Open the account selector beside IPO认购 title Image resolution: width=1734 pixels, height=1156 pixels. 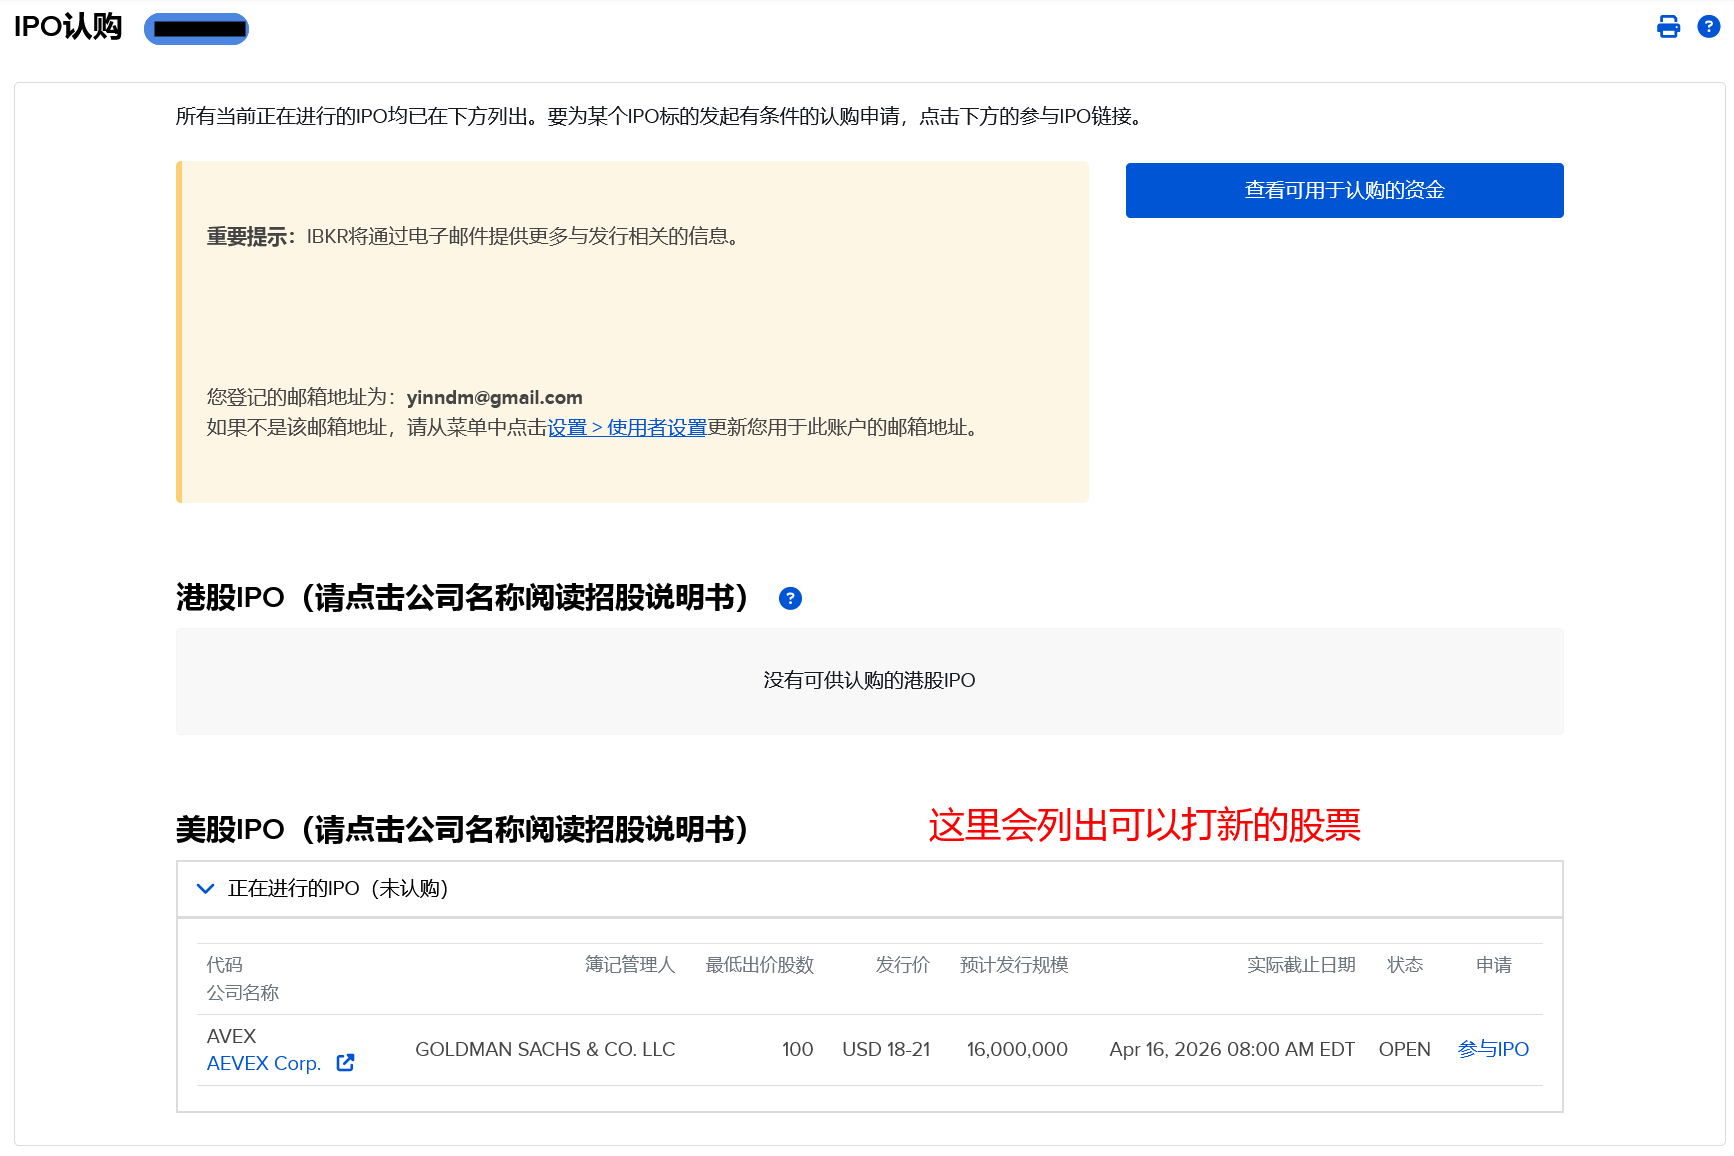click(x=196, y=29)
